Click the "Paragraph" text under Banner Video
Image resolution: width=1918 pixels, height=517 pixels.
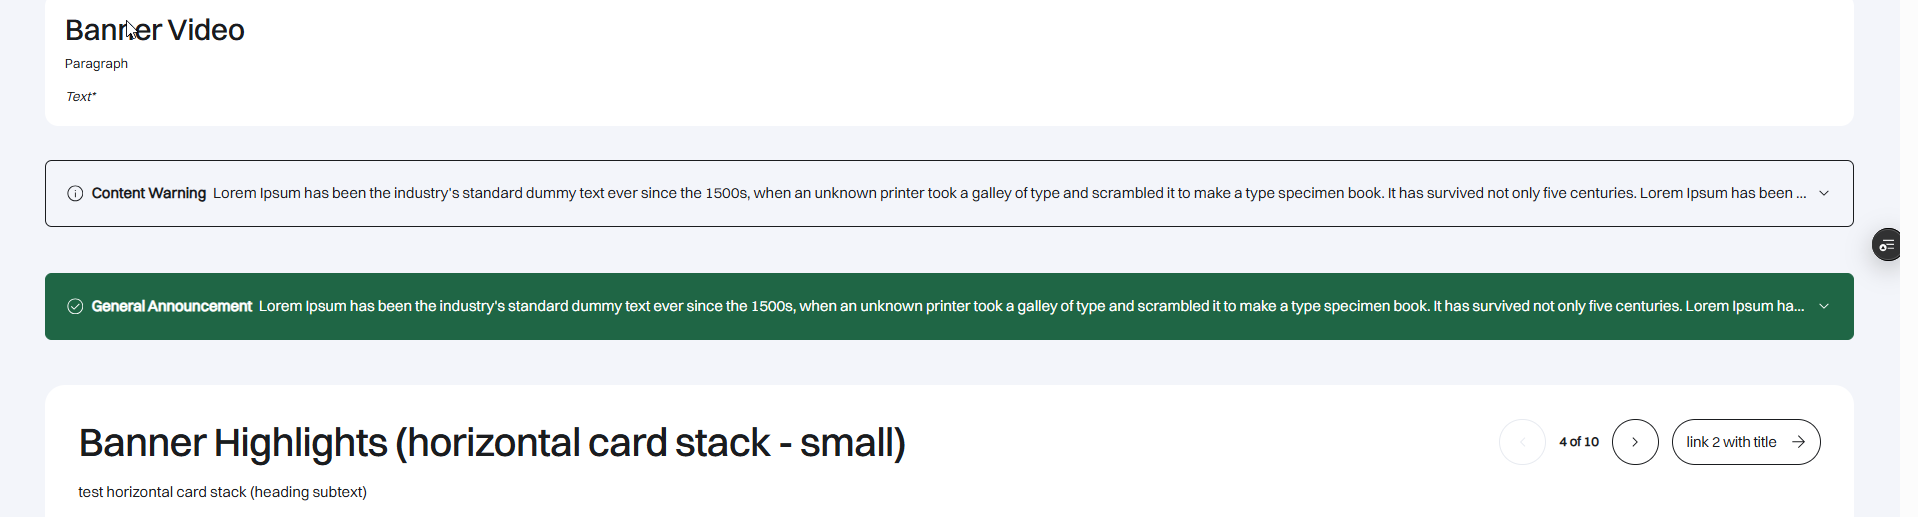click(x=96, y=64)
